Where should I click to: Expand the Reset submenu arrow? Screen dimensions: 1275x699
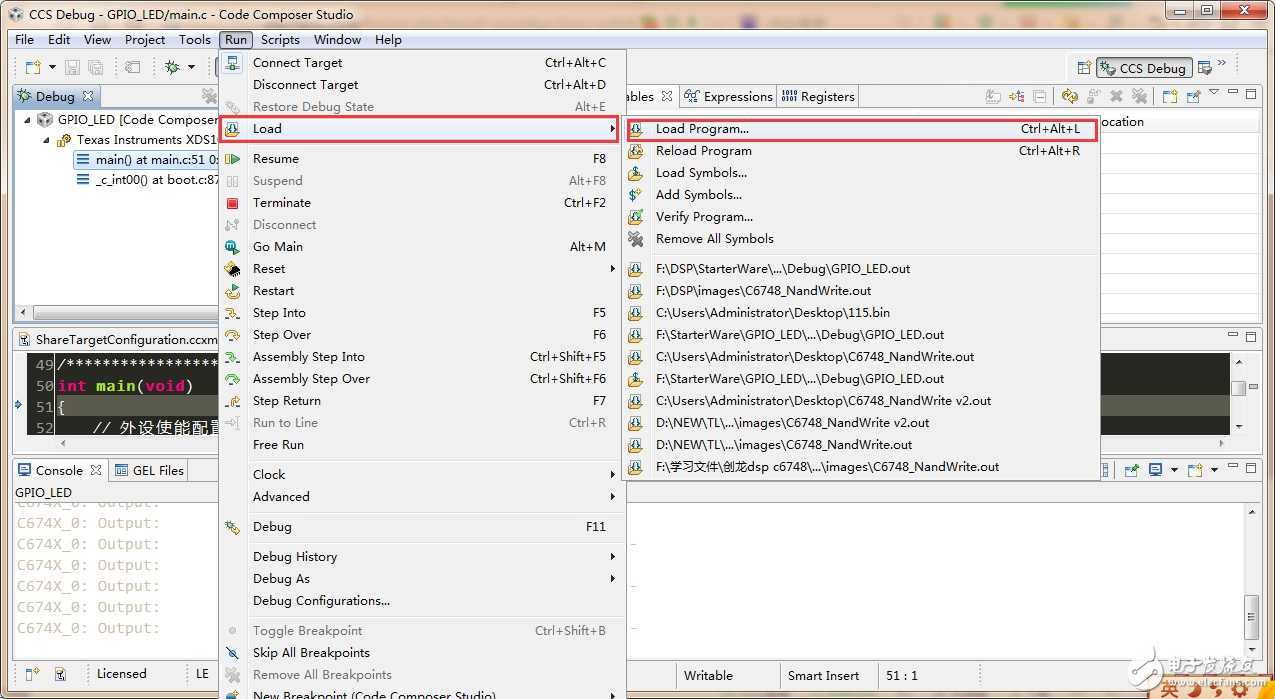(612, 269)
